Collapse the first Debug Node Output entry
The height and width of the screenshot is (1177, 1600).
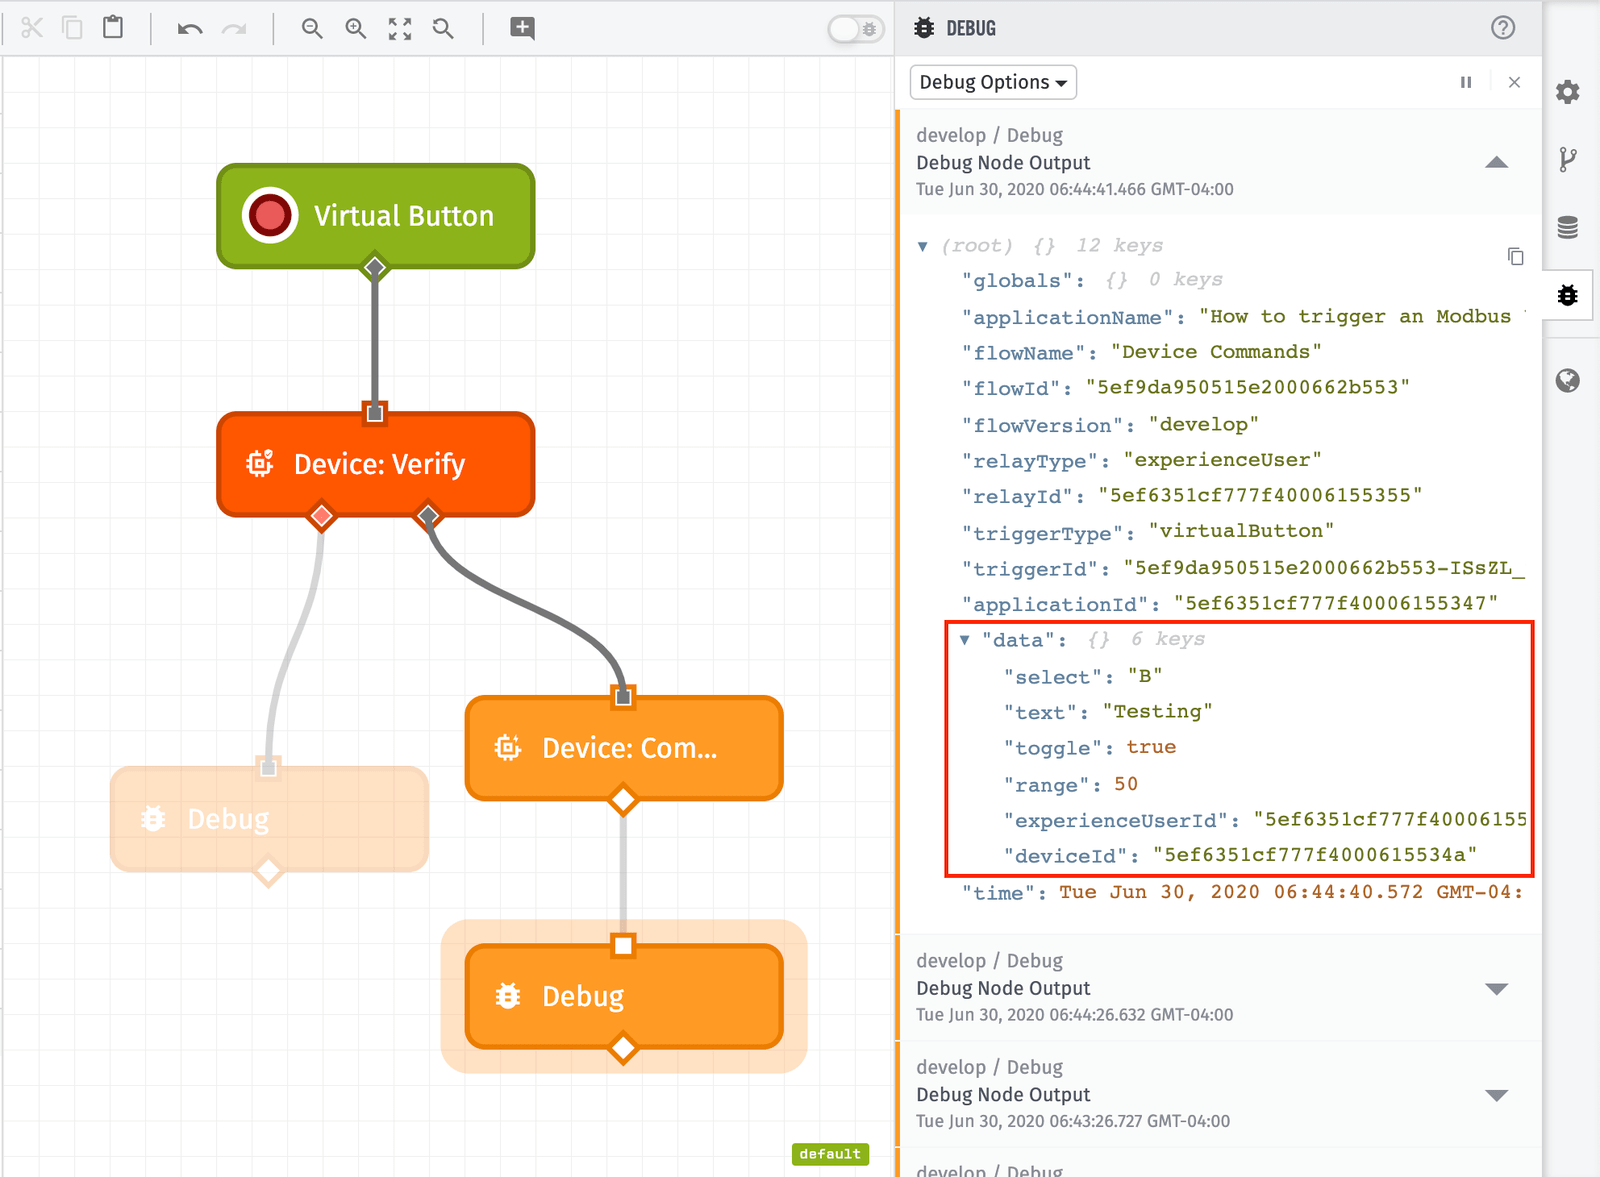tap(1496, 162)
